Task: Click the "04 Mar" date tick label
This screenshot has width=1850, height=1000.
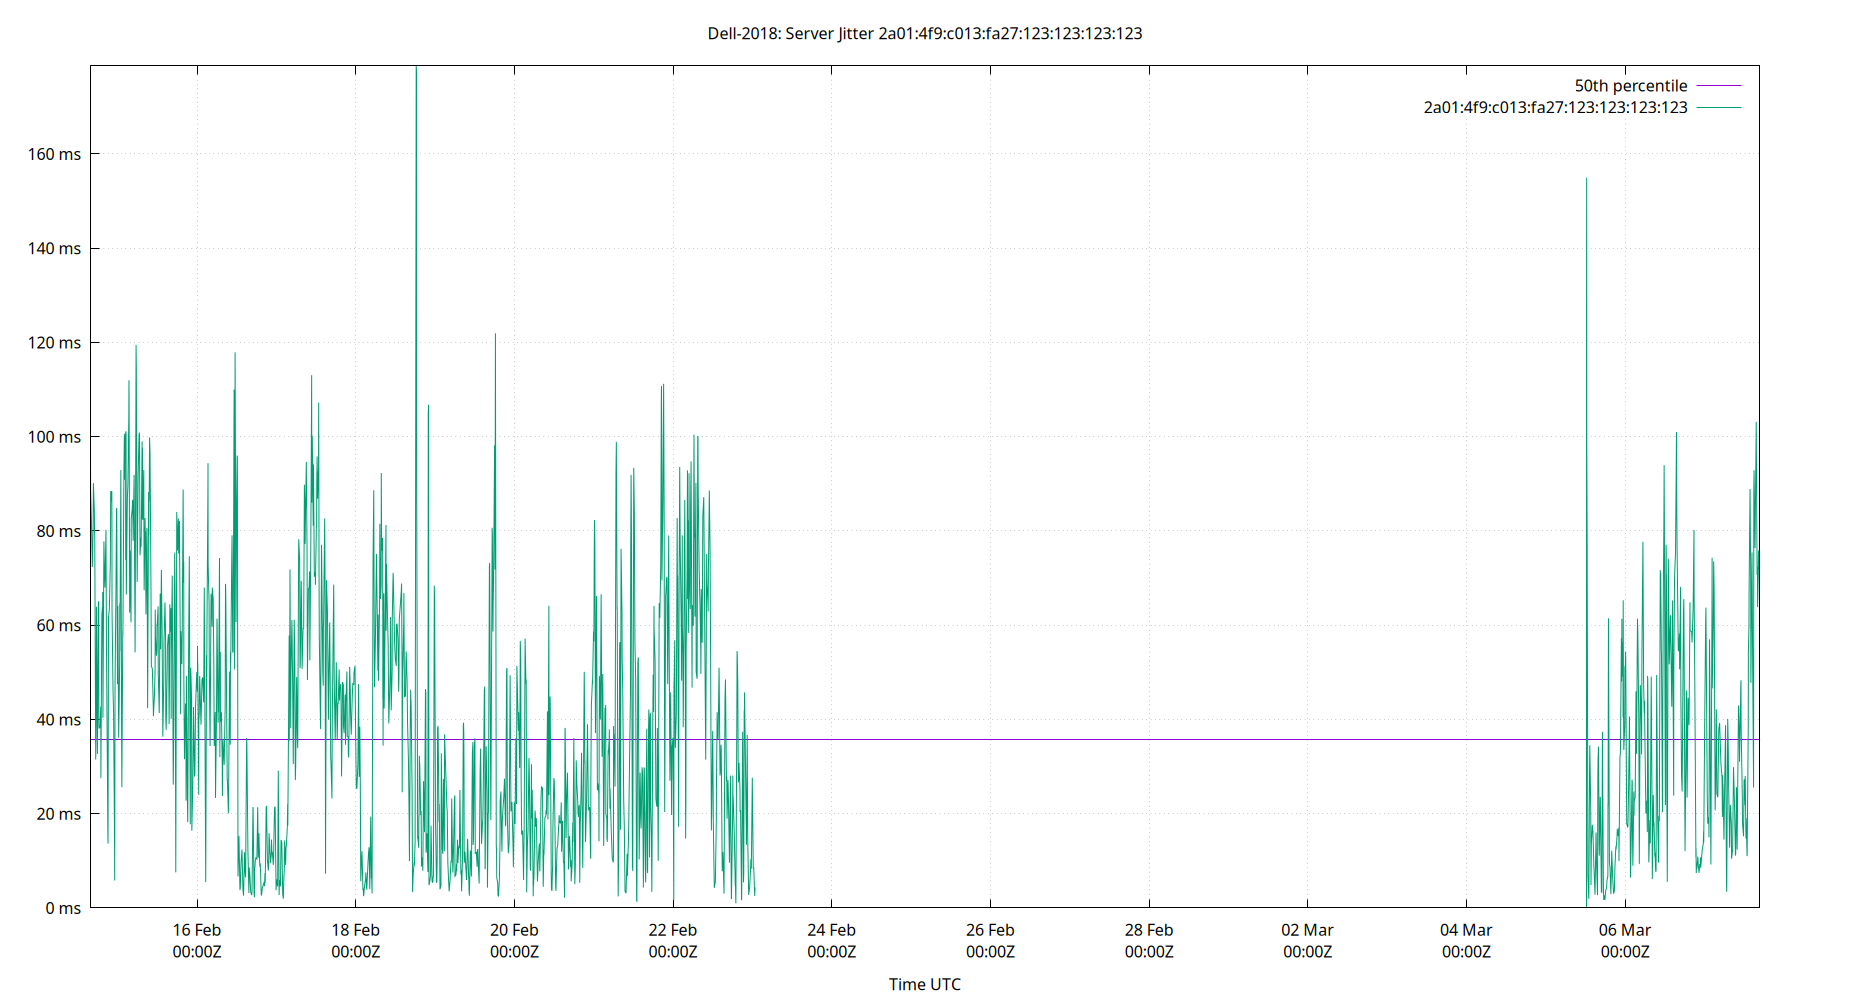Action: 1468,929
